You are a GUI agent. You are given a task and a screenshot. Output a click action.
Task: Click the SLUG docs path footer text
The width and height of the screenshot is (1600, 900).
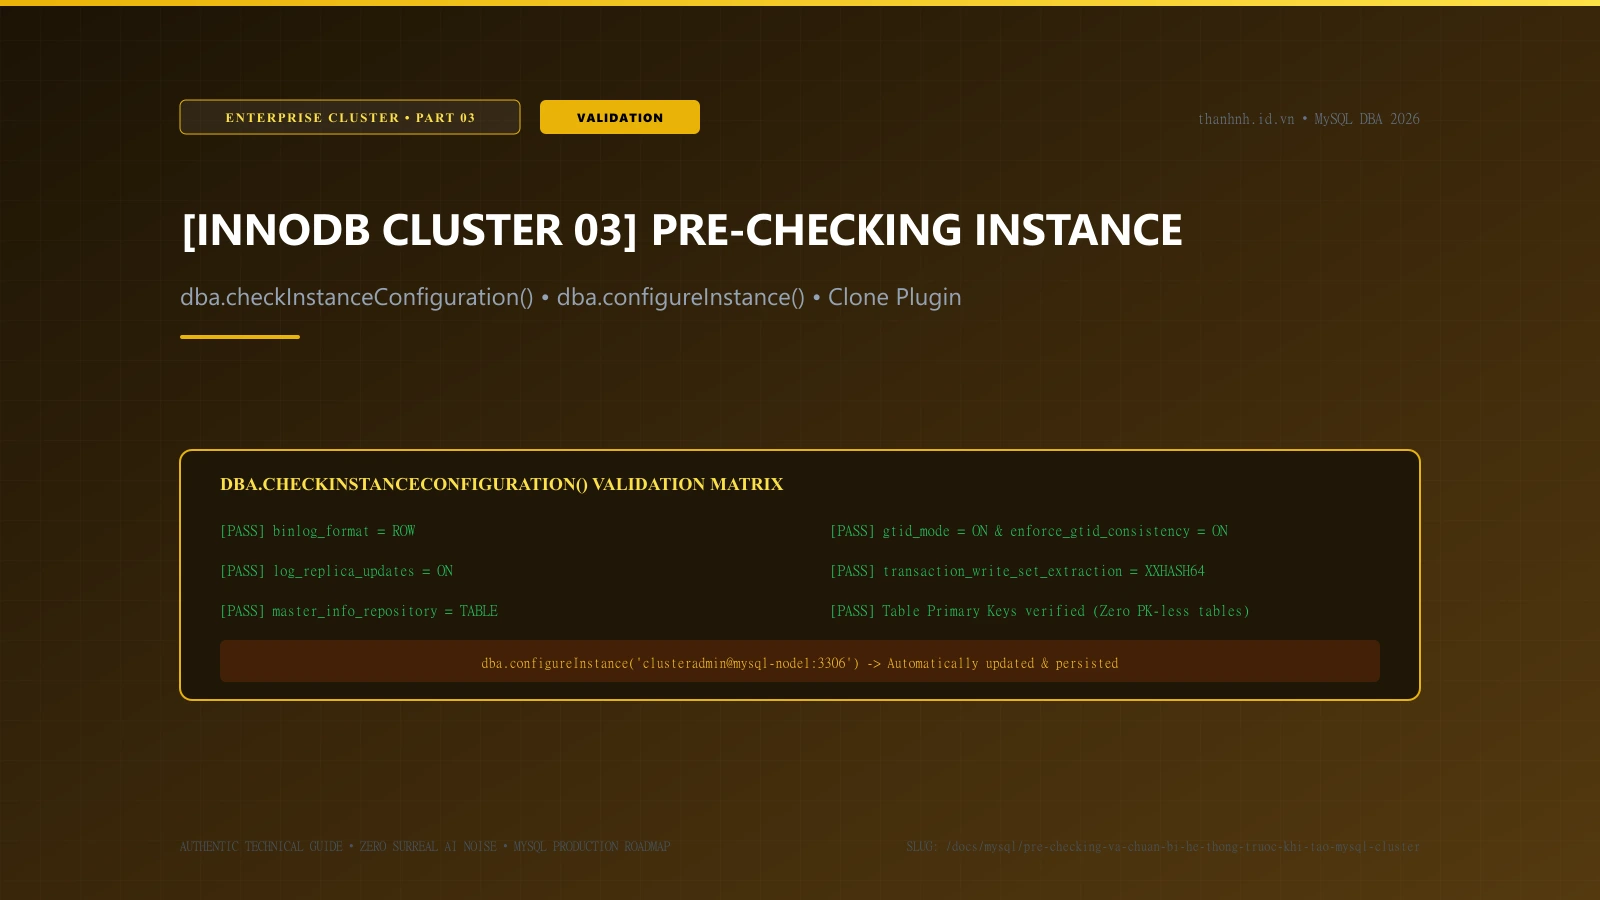pos(1163,846)
